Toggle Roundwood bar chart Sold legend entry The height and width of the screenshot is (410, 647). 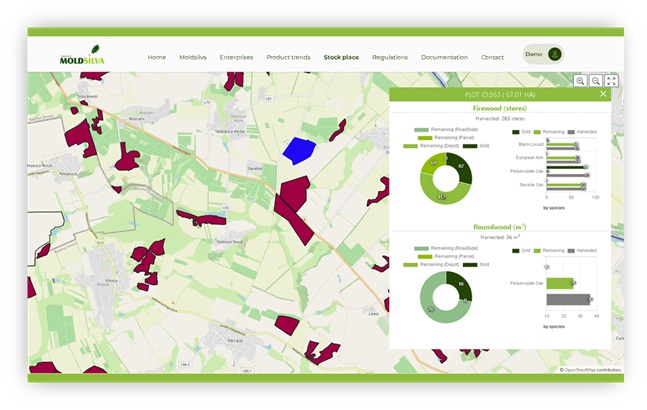point(521,251)
